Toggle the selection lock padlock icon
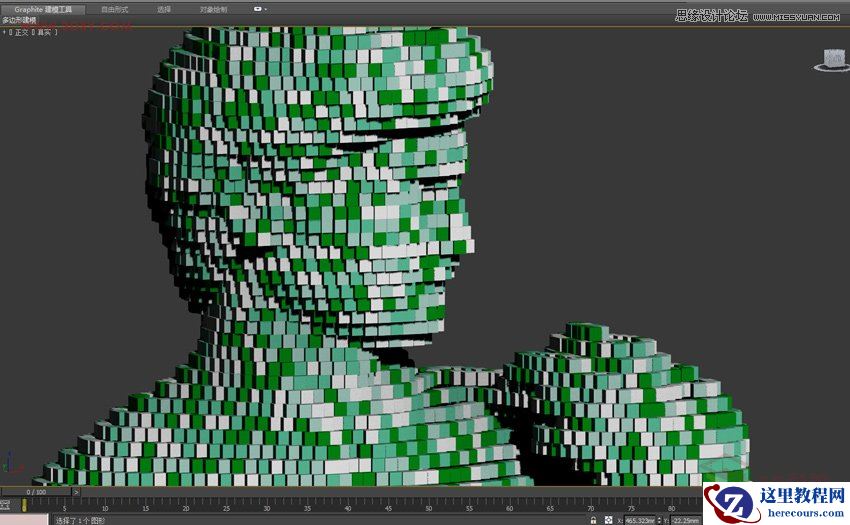 pos(593,521)
